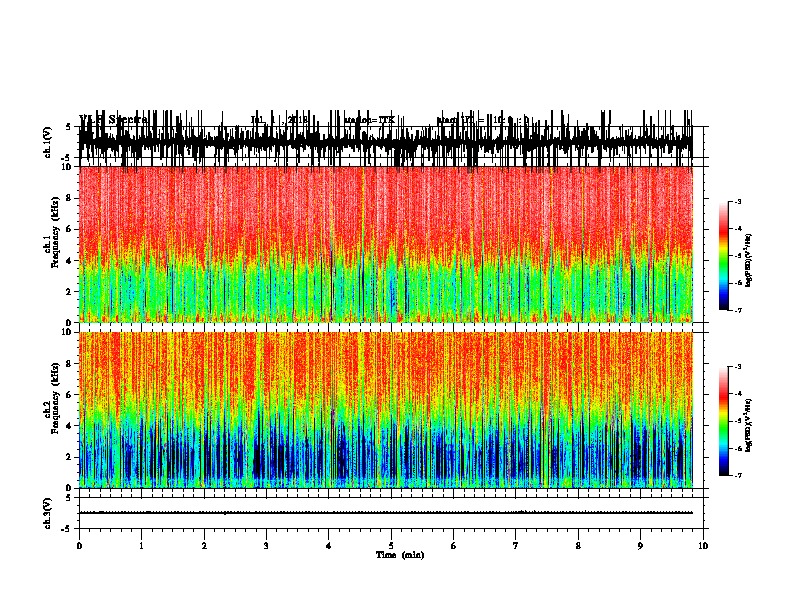
Task: Click the log(PSD) label beside ch.1 colorbar
Action: (749, 261)
